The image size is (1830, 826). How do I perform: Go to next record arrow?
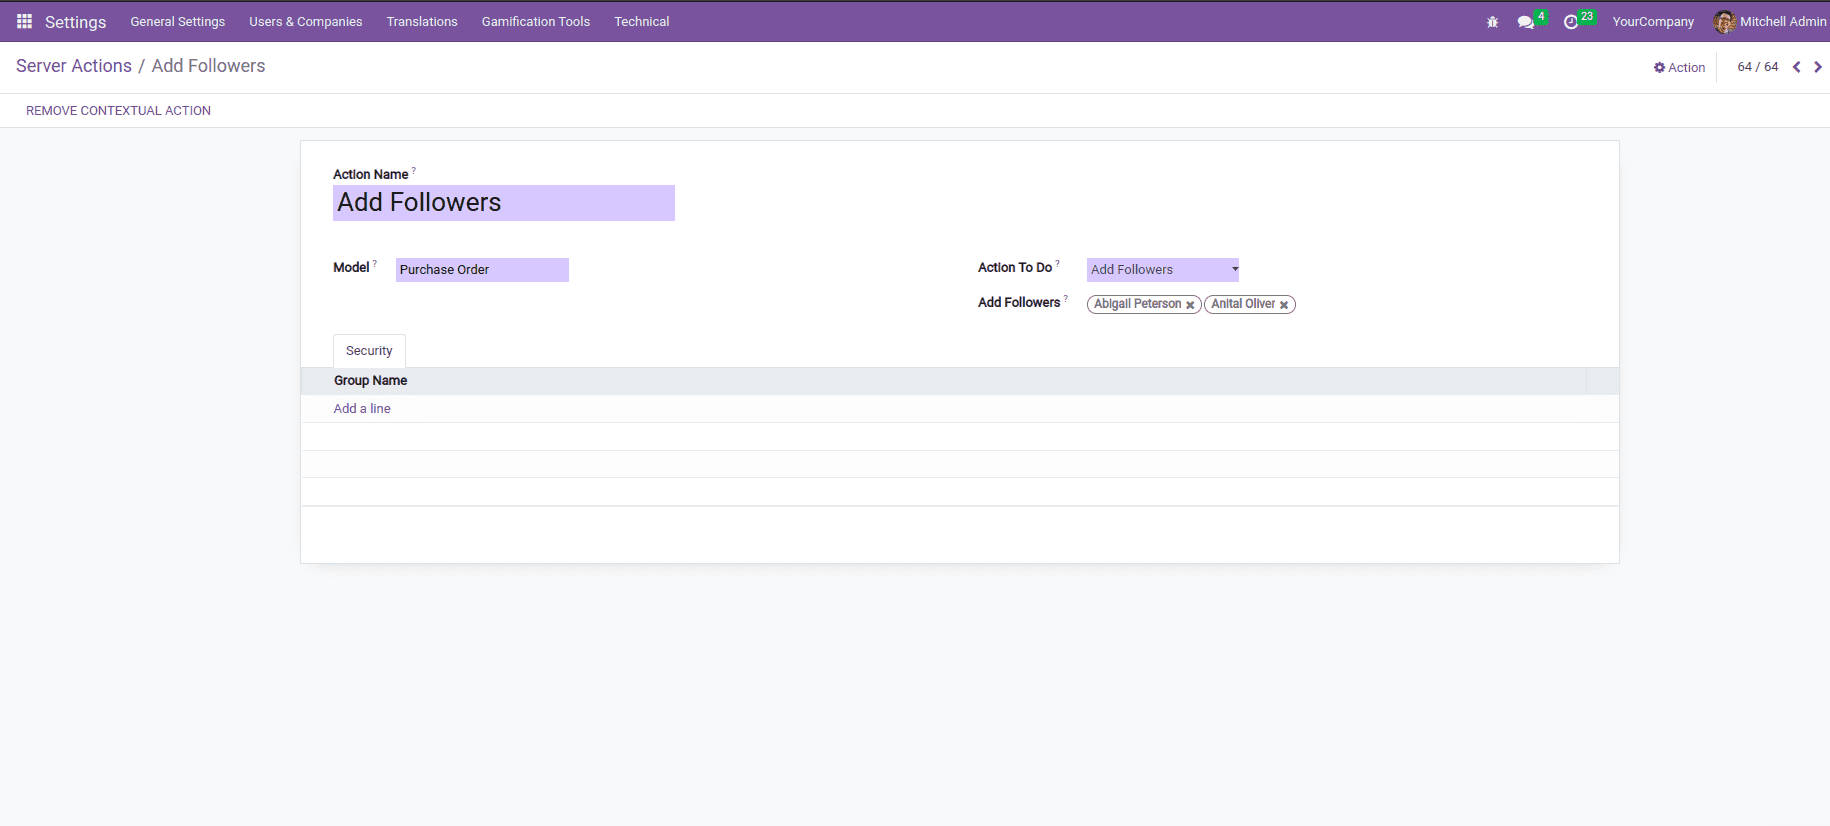[x=1818, y=67]
